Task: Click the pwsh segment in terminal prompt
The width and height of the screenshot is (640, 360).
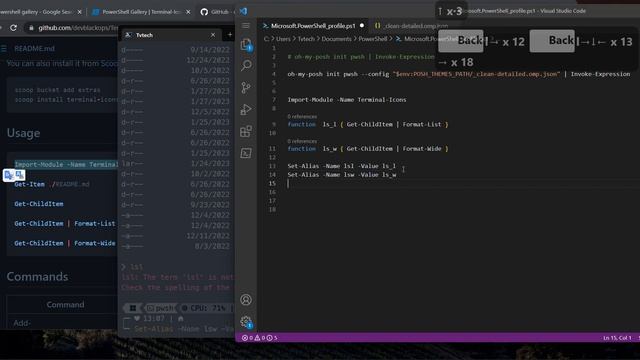Action: click(160, 308)
